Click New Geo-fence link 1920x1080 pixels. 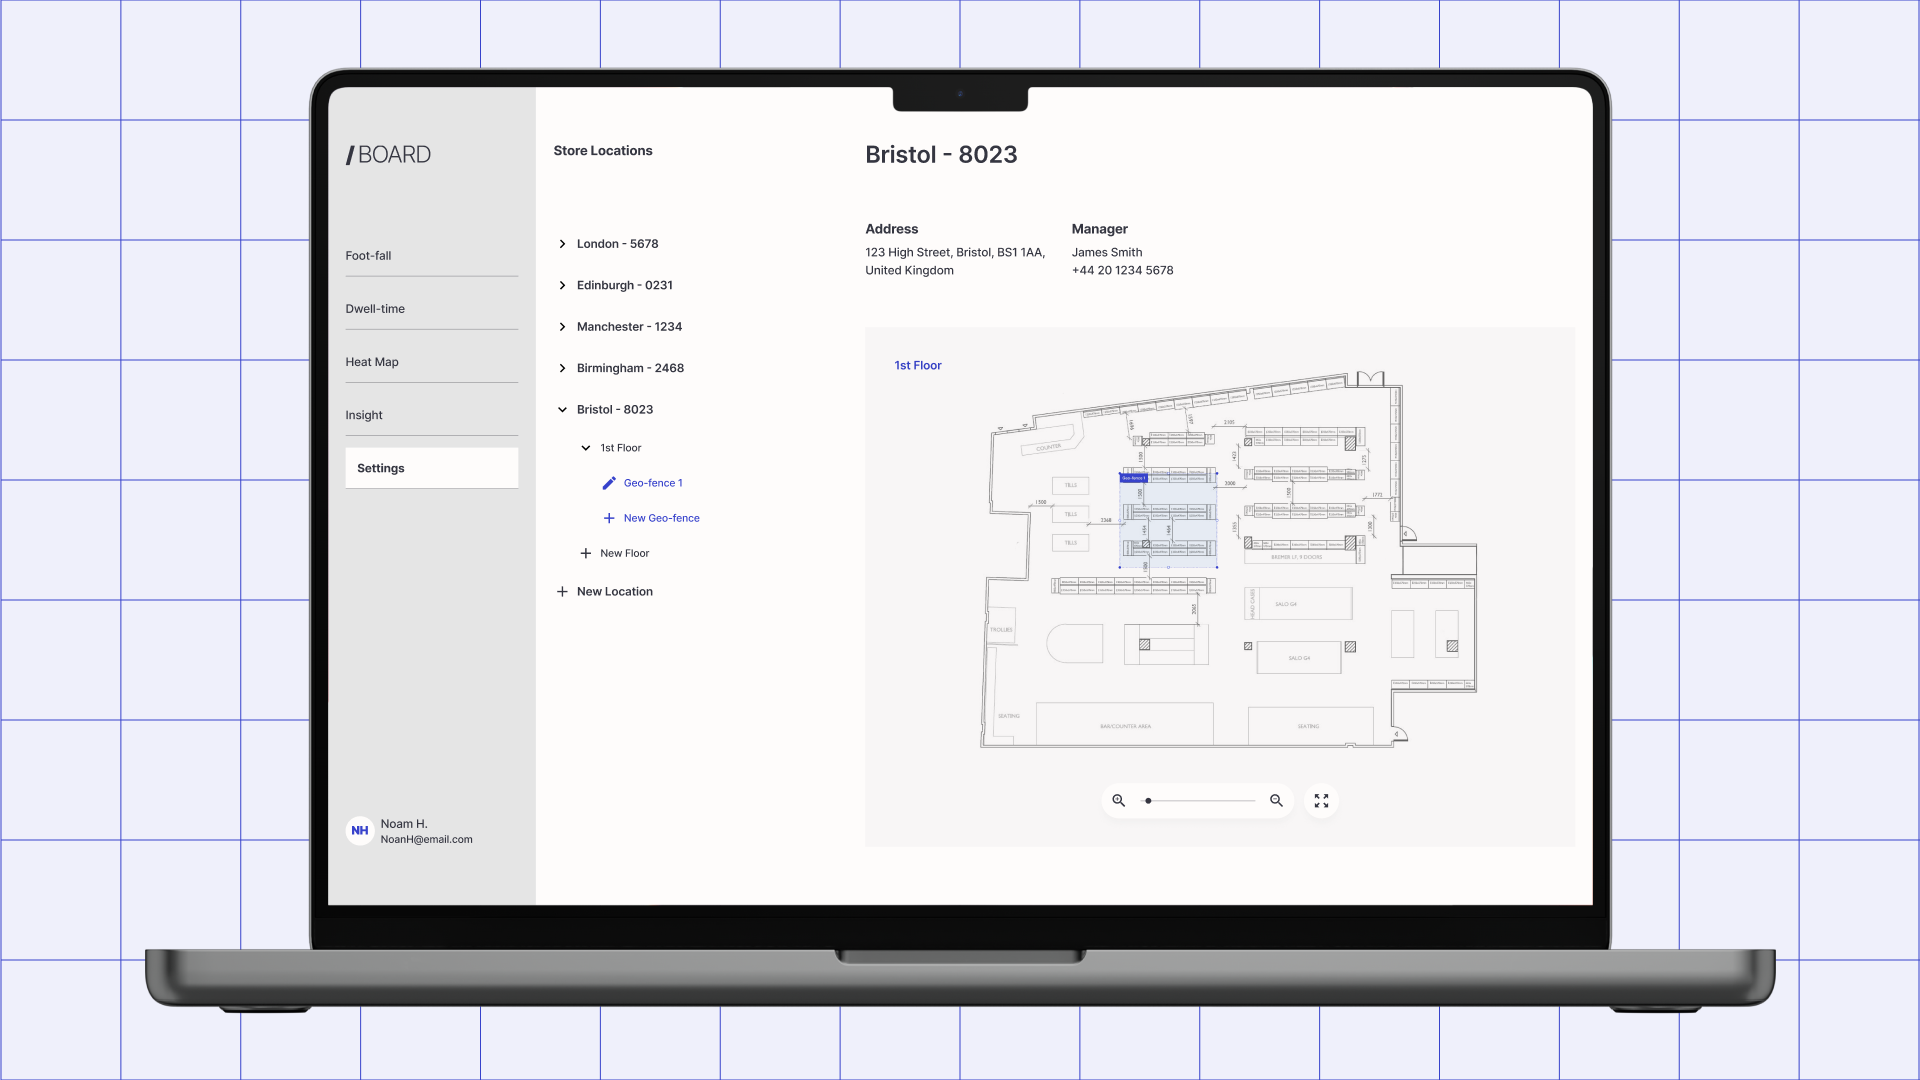(662, 518)
